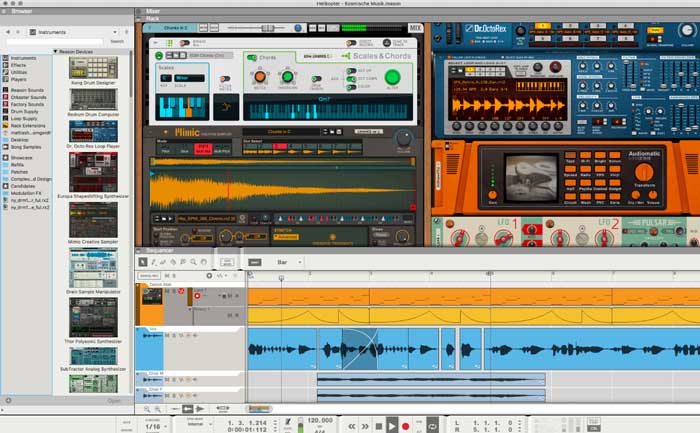This screenshot has width=700, height=433.
Task: Collapse the Mixer panel header
Action: 139,11
